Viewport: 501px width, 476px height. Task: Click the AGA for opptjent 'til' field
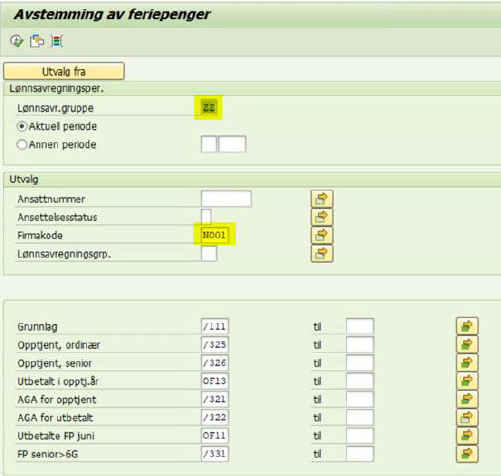(360, 399)
